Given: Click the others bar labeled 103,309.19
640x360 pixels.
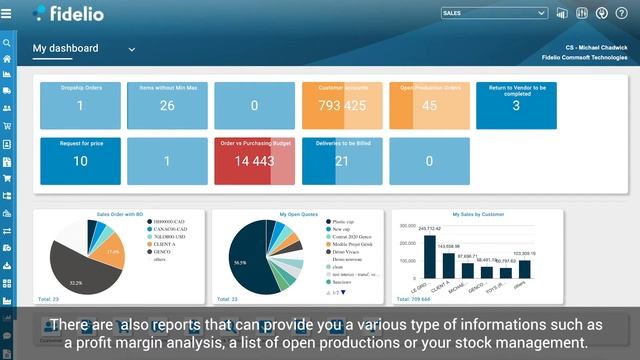Looking at the screenshot, I should (524, 269).
